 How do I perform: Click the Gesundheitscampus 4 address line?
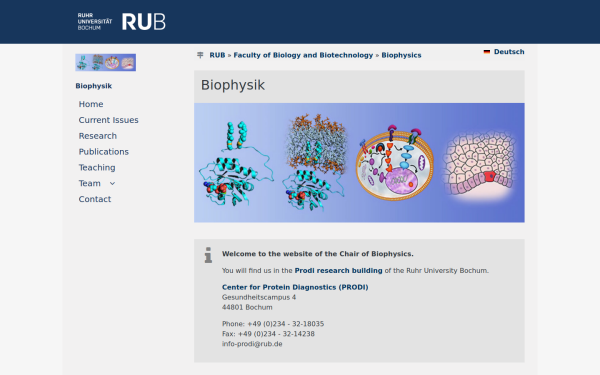pyautogui.click(x=259, y=297)
